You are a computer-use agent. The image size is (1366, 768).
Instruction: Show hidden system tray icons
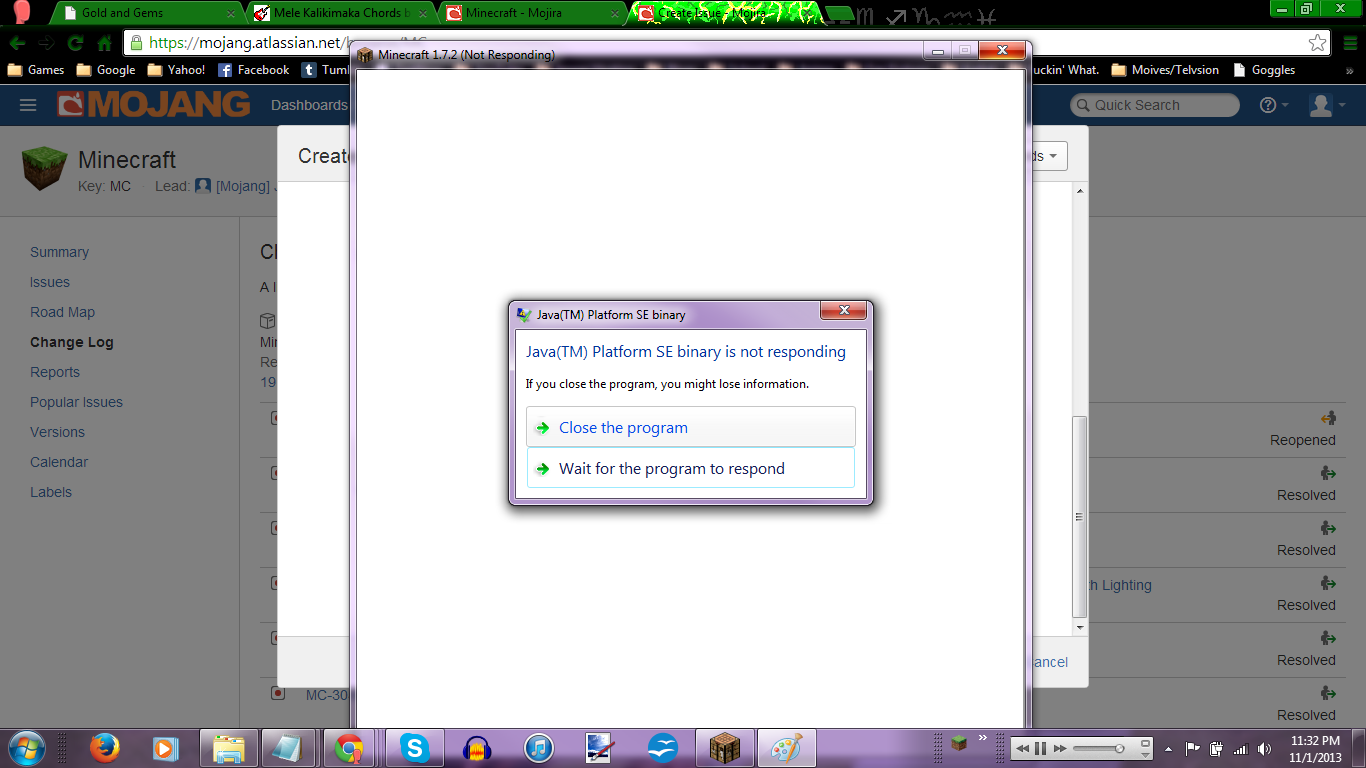pos(1169,748)
